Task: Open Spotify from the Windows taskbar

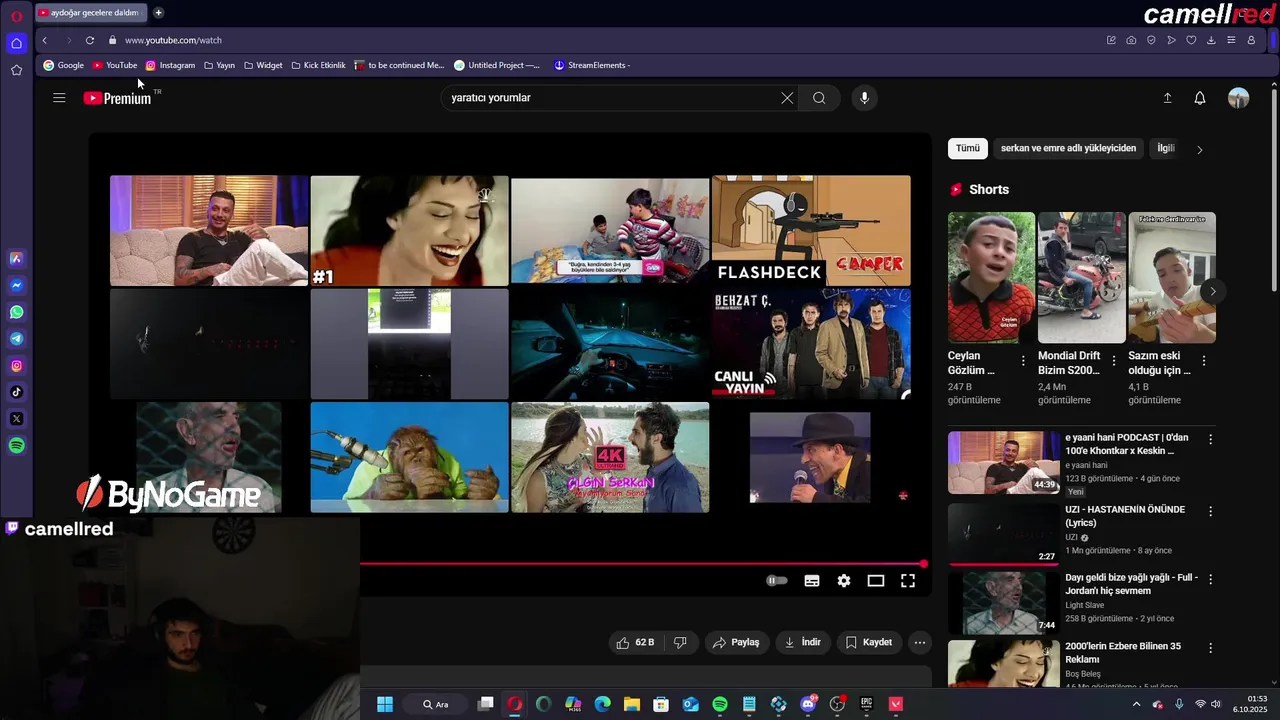Action: click(720, 704)
